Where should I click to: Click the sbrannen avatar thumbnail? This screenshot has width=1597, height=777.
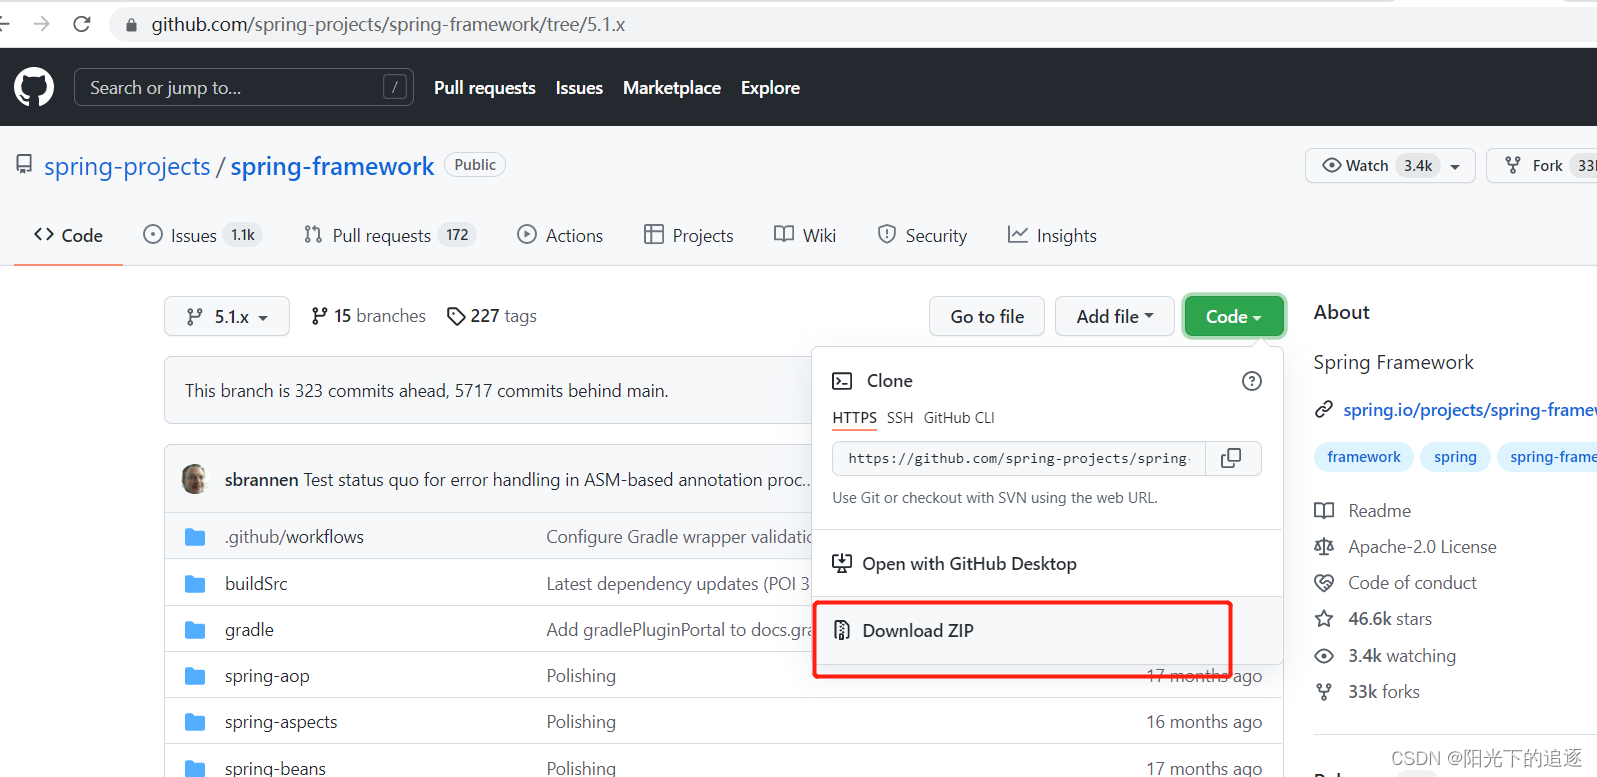click(194, 479)
